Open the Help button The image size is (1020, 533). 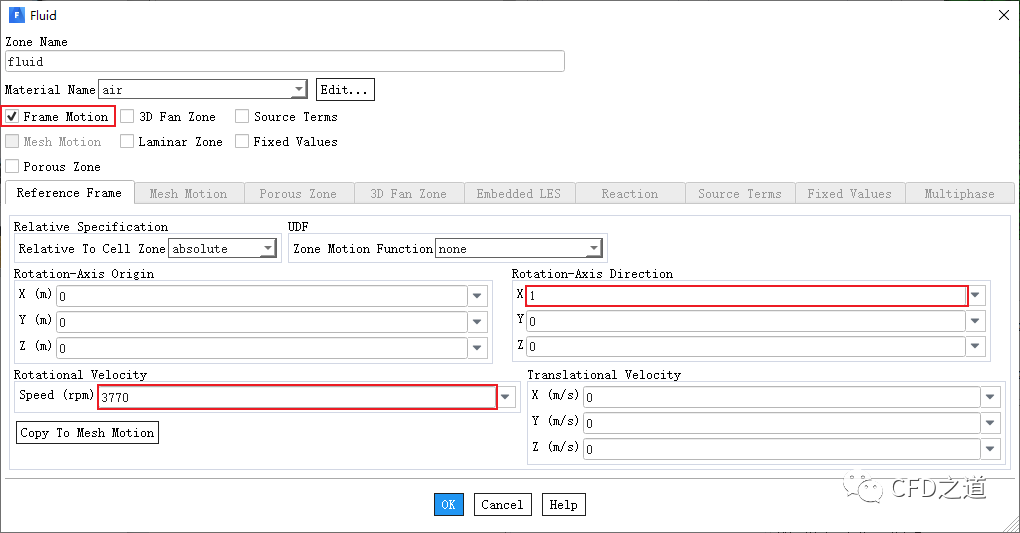tap(563, 505)
